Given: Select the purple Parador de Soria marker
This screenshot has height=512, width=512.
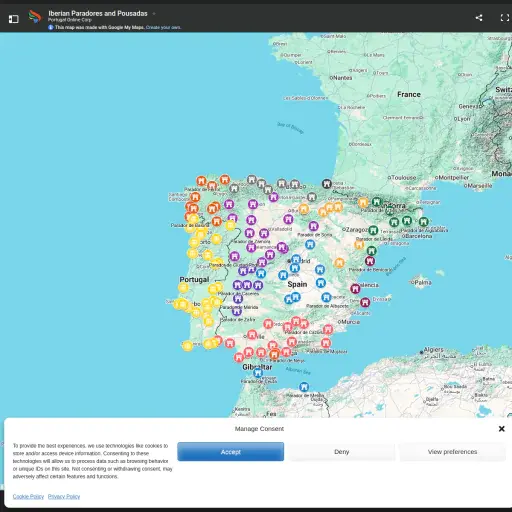Looking at the screenshot, I should tap(313, 226).
